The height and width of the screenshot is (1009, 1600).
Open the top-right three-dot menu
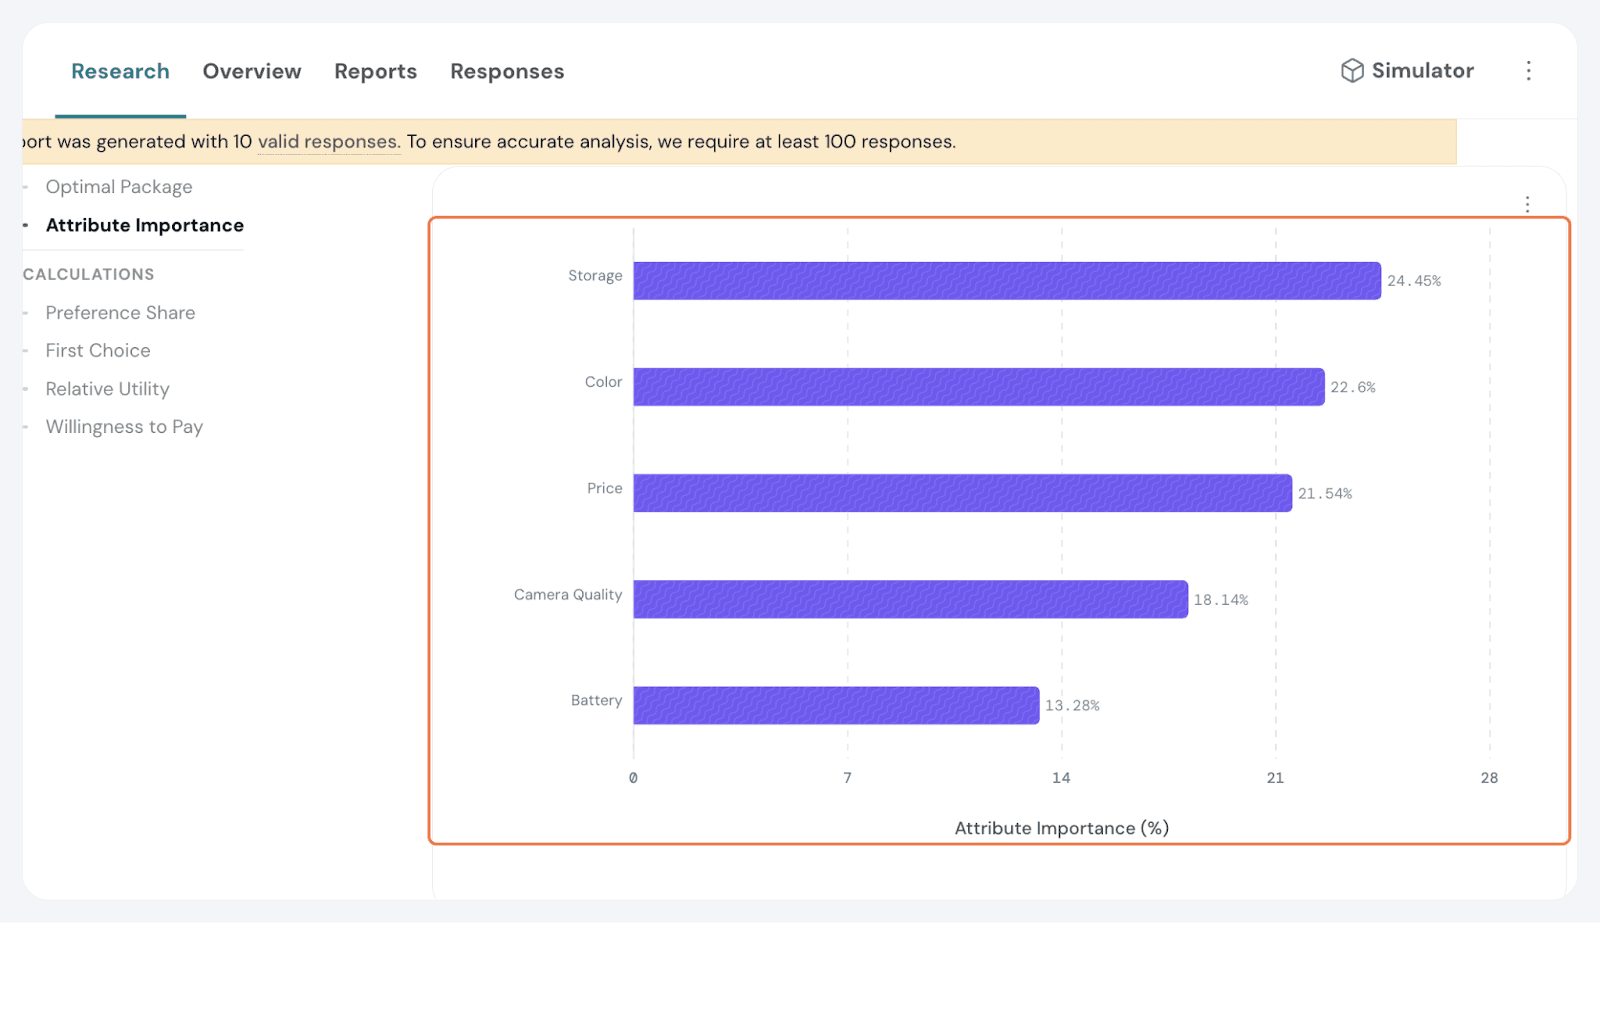click(x=1528, y=71)
